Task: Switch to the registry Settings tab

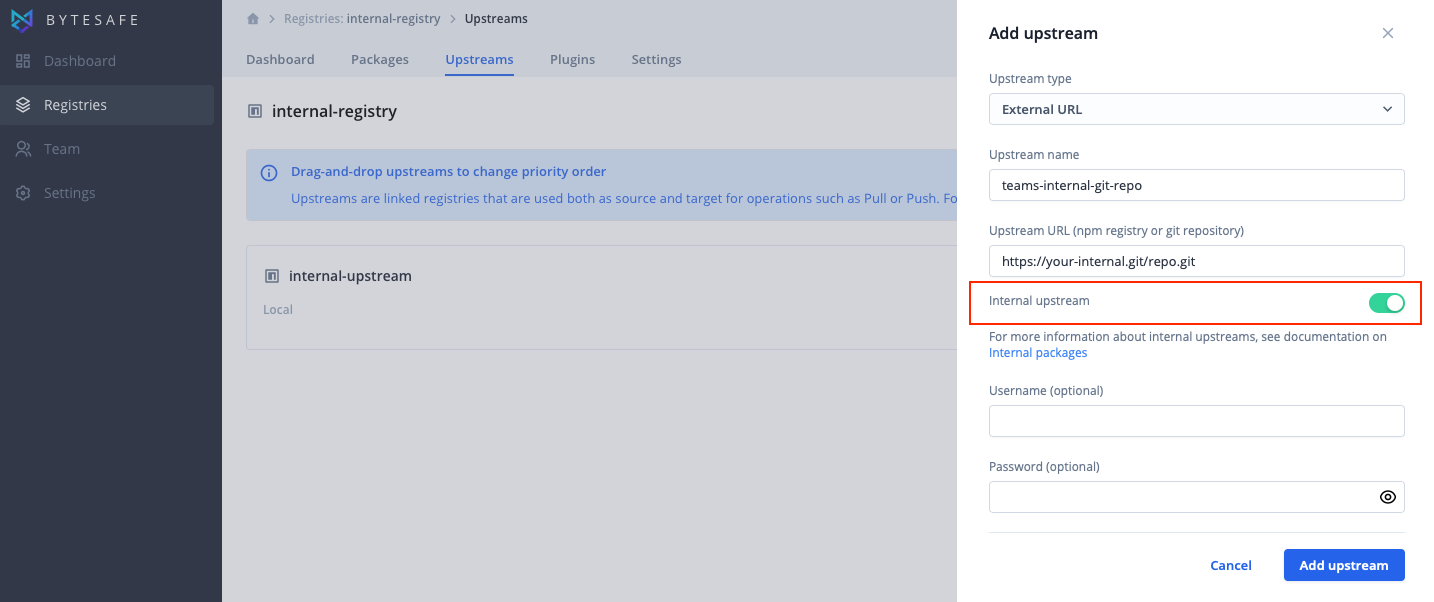Action: tap(656, 60)
